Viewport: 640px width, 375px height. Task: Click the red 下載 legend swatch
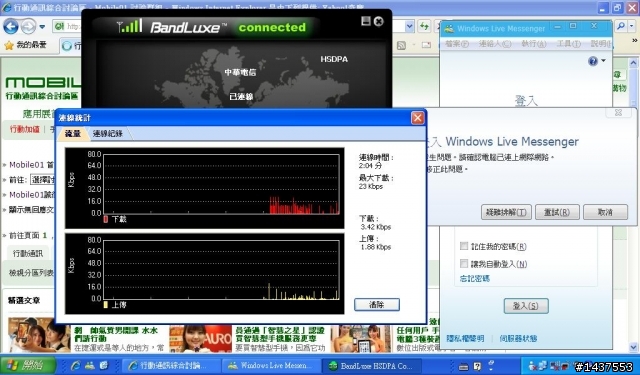pos(106,220)
